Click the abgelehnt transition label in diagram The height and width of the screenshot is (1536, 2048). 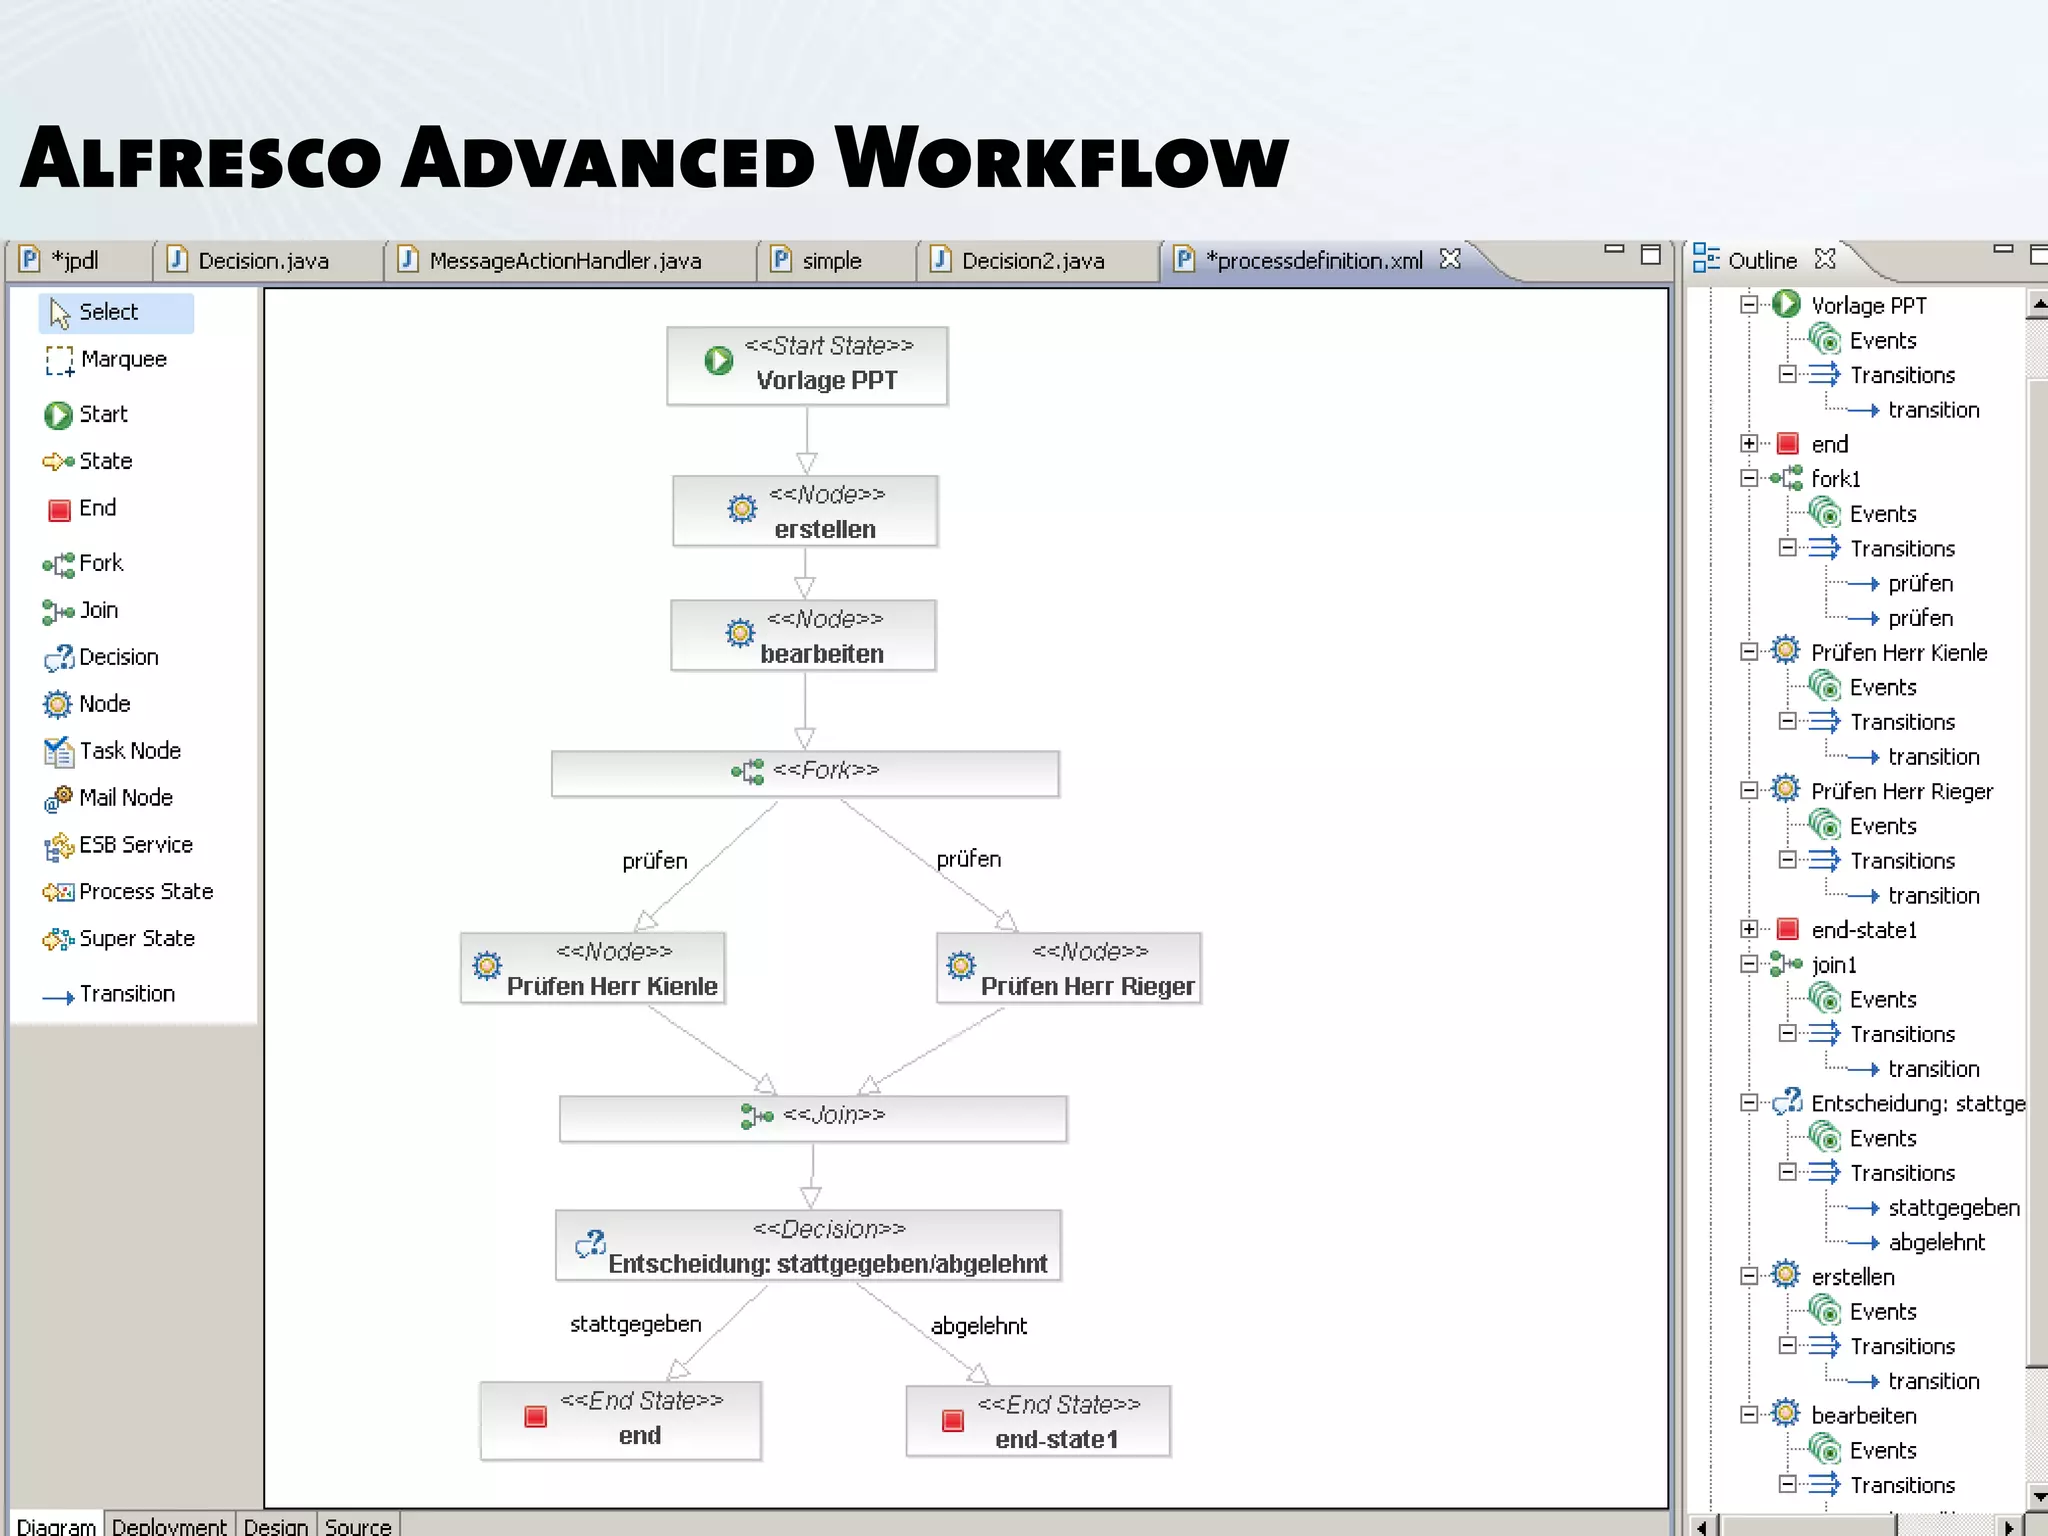[979, 1326]
